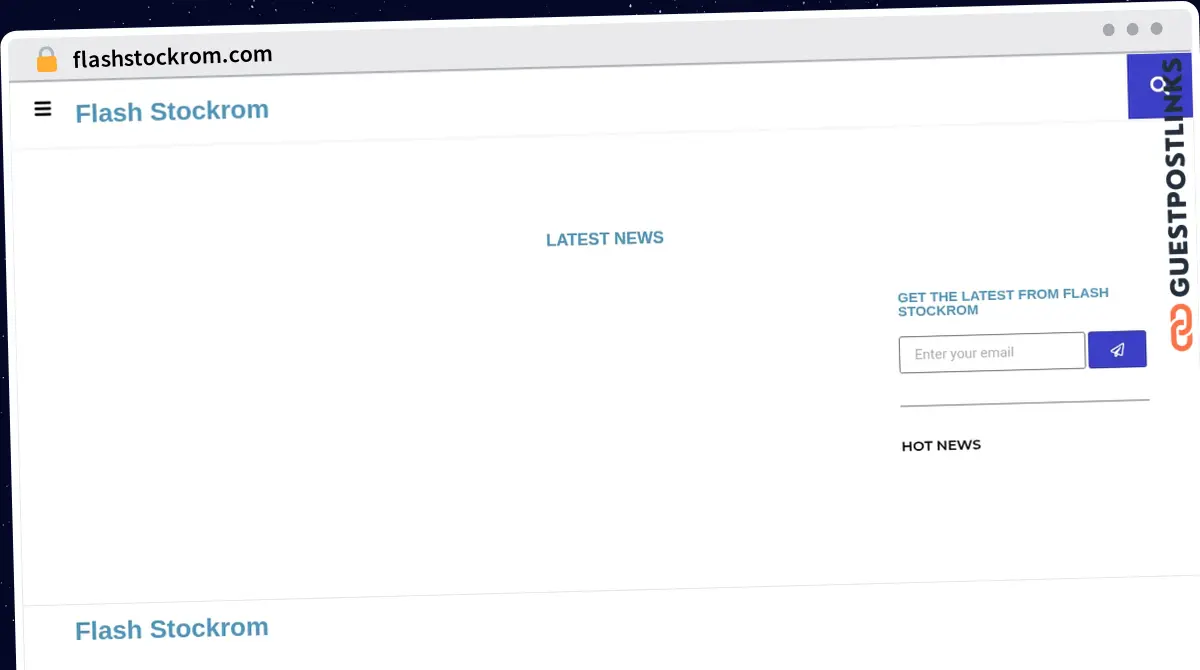The width and height of the screenshot is (1200, 670).
Task: Click GET THE LATEST FROM FLASH STOCKROM heading
Action: coord(1003,302)
